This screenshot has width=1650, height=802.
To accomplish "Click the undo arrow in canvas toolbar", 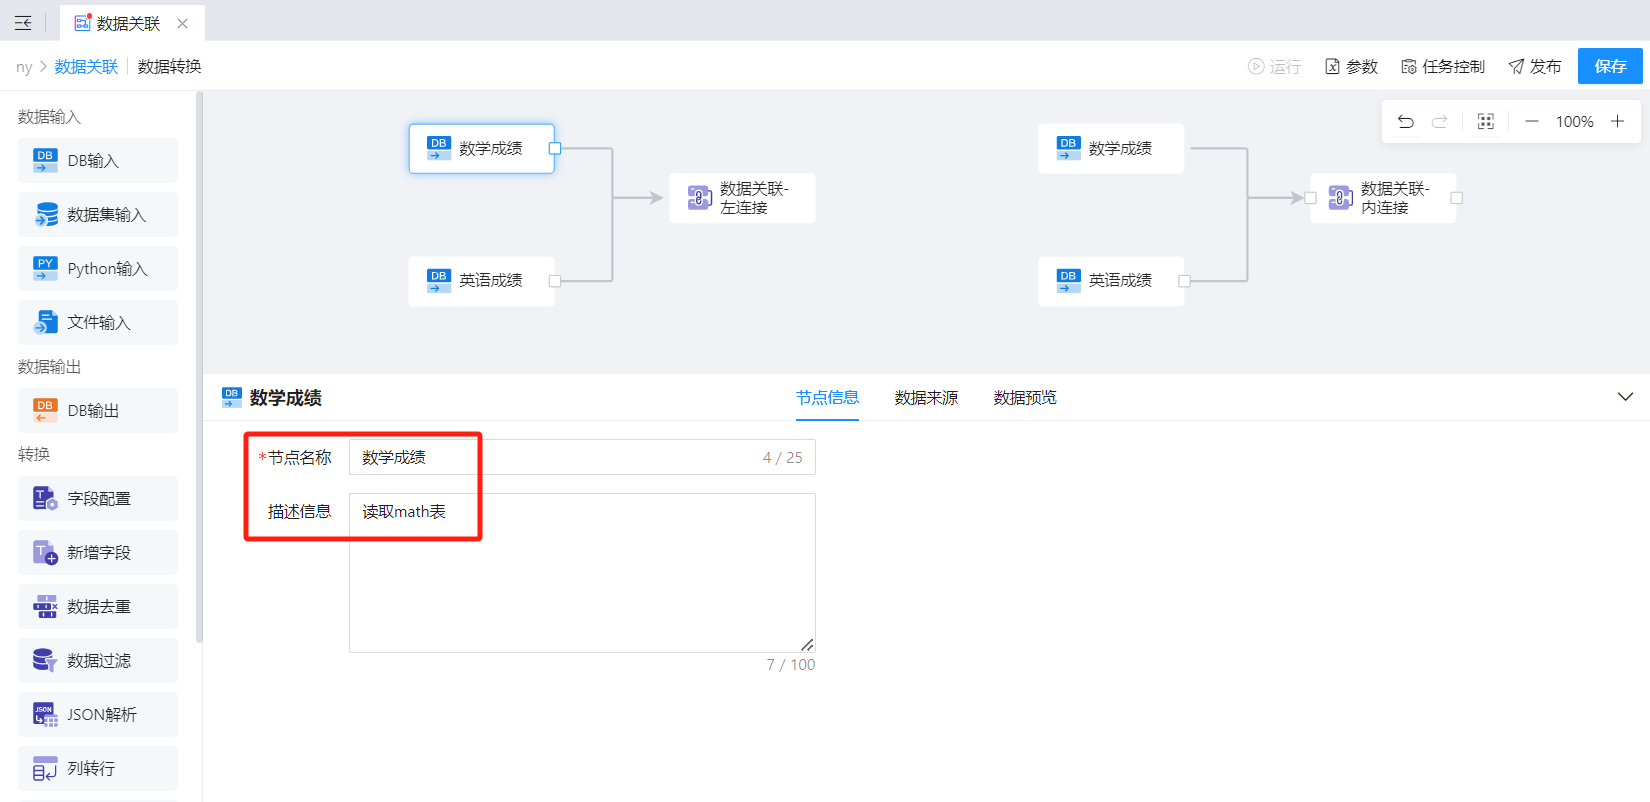I will [x=1405, y=122].
